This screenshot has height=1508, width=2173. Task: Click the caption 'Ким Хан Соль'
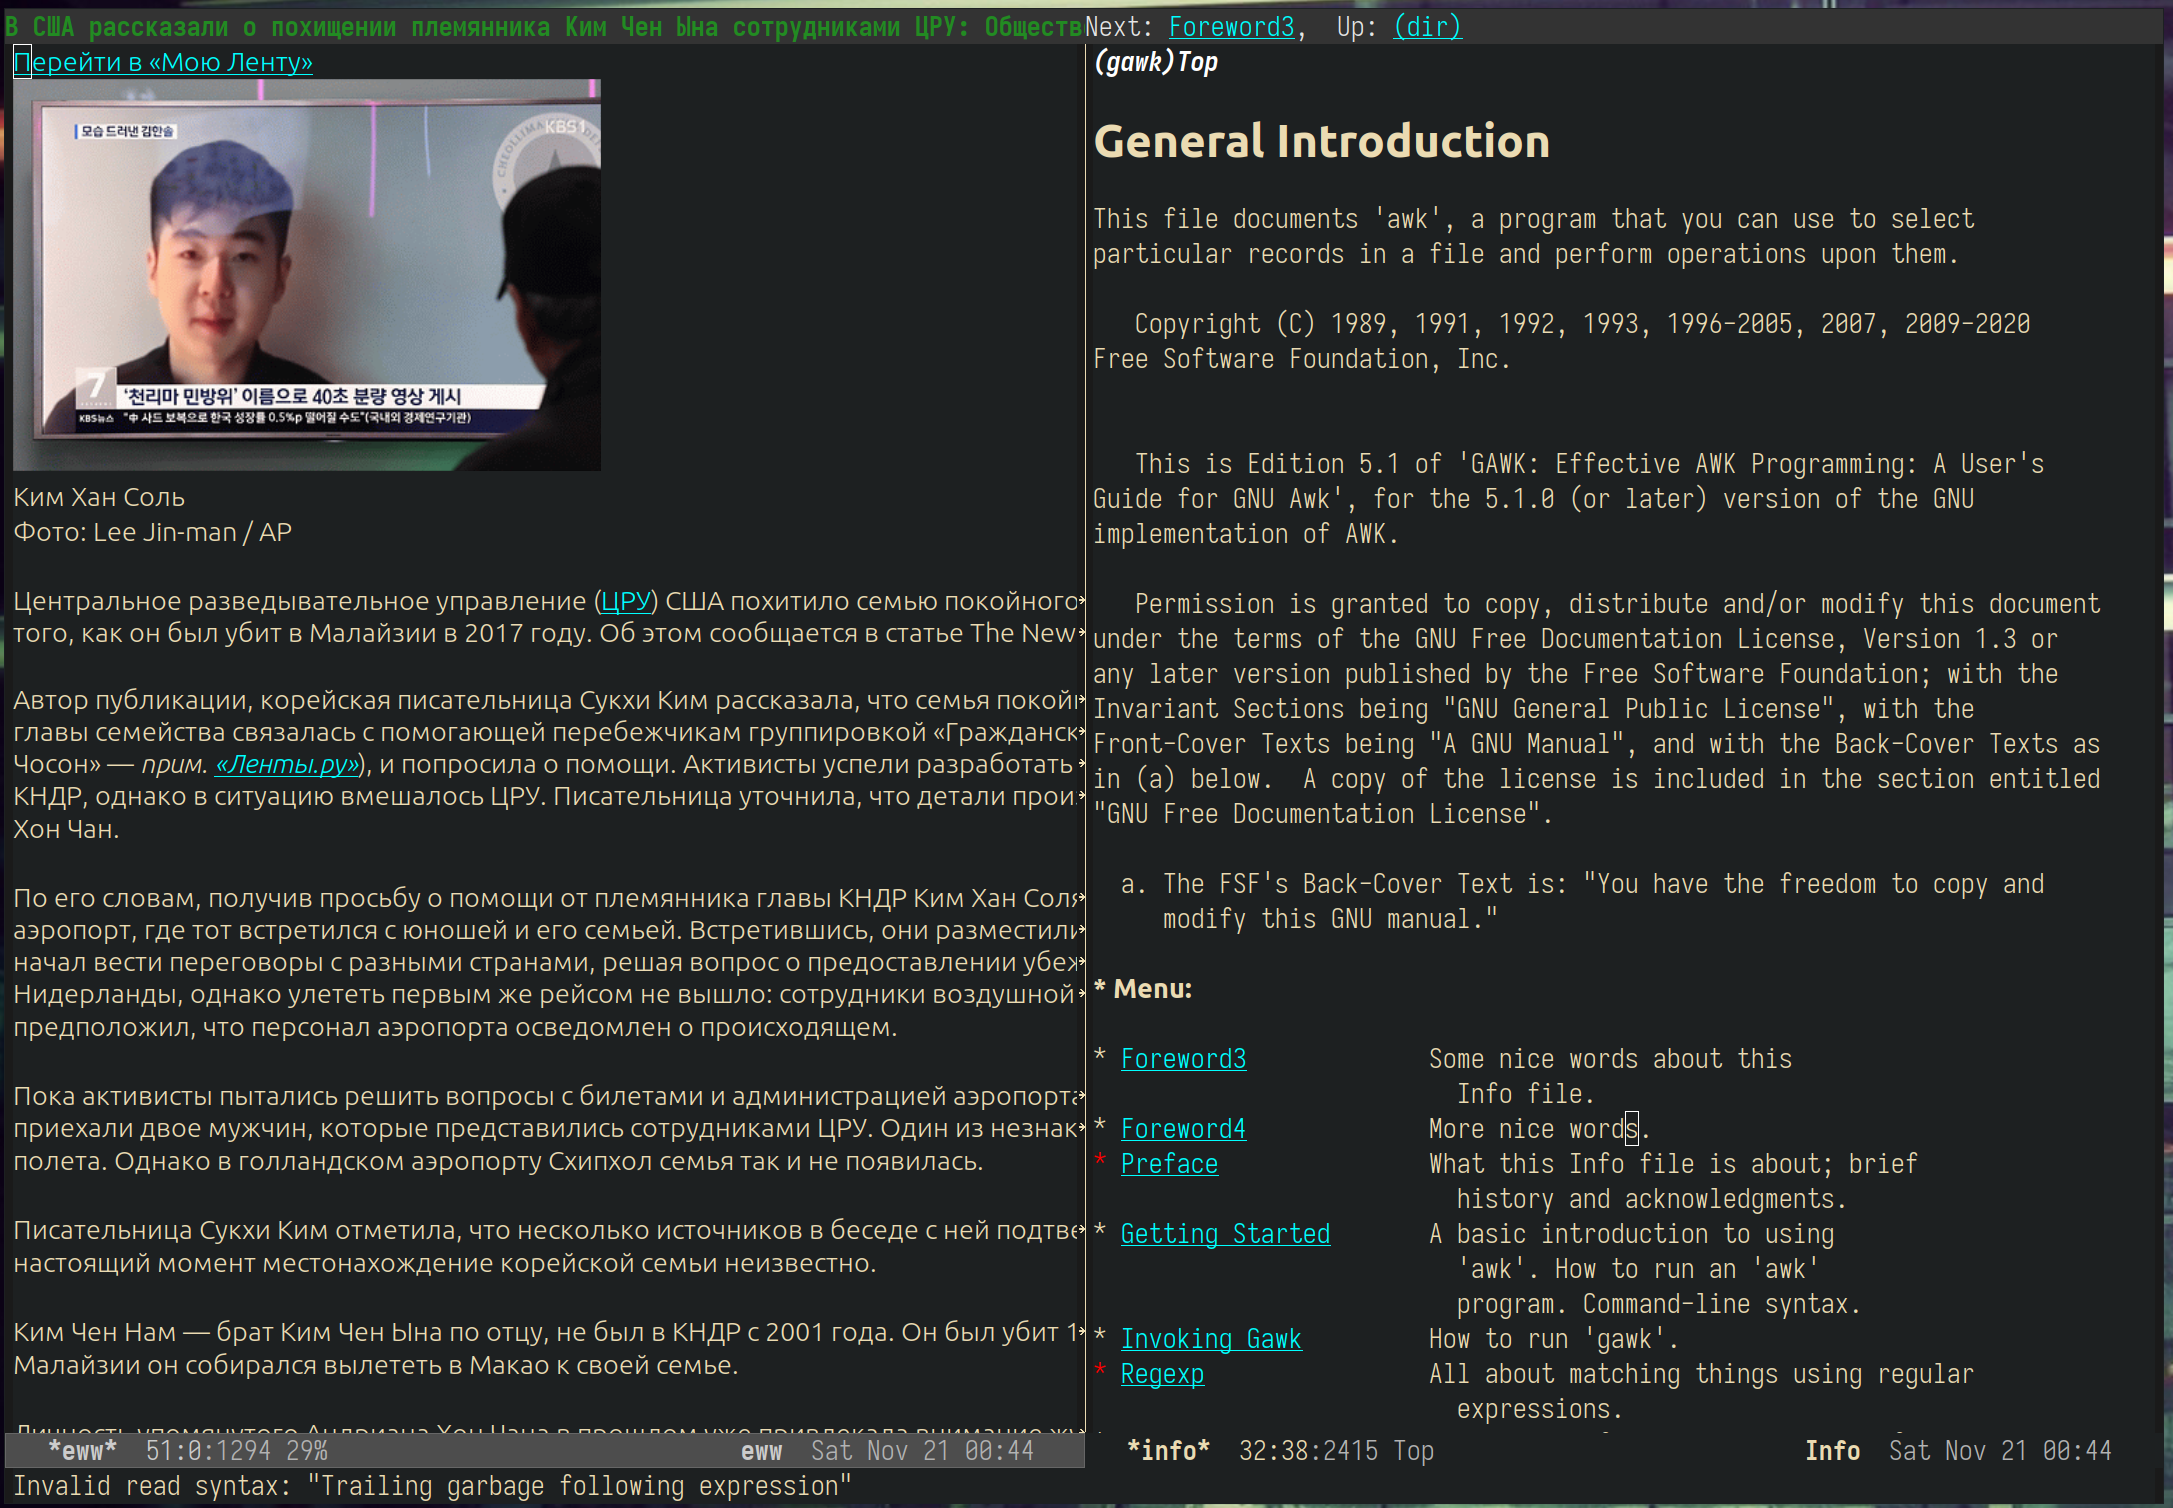[x=99, y=497]
